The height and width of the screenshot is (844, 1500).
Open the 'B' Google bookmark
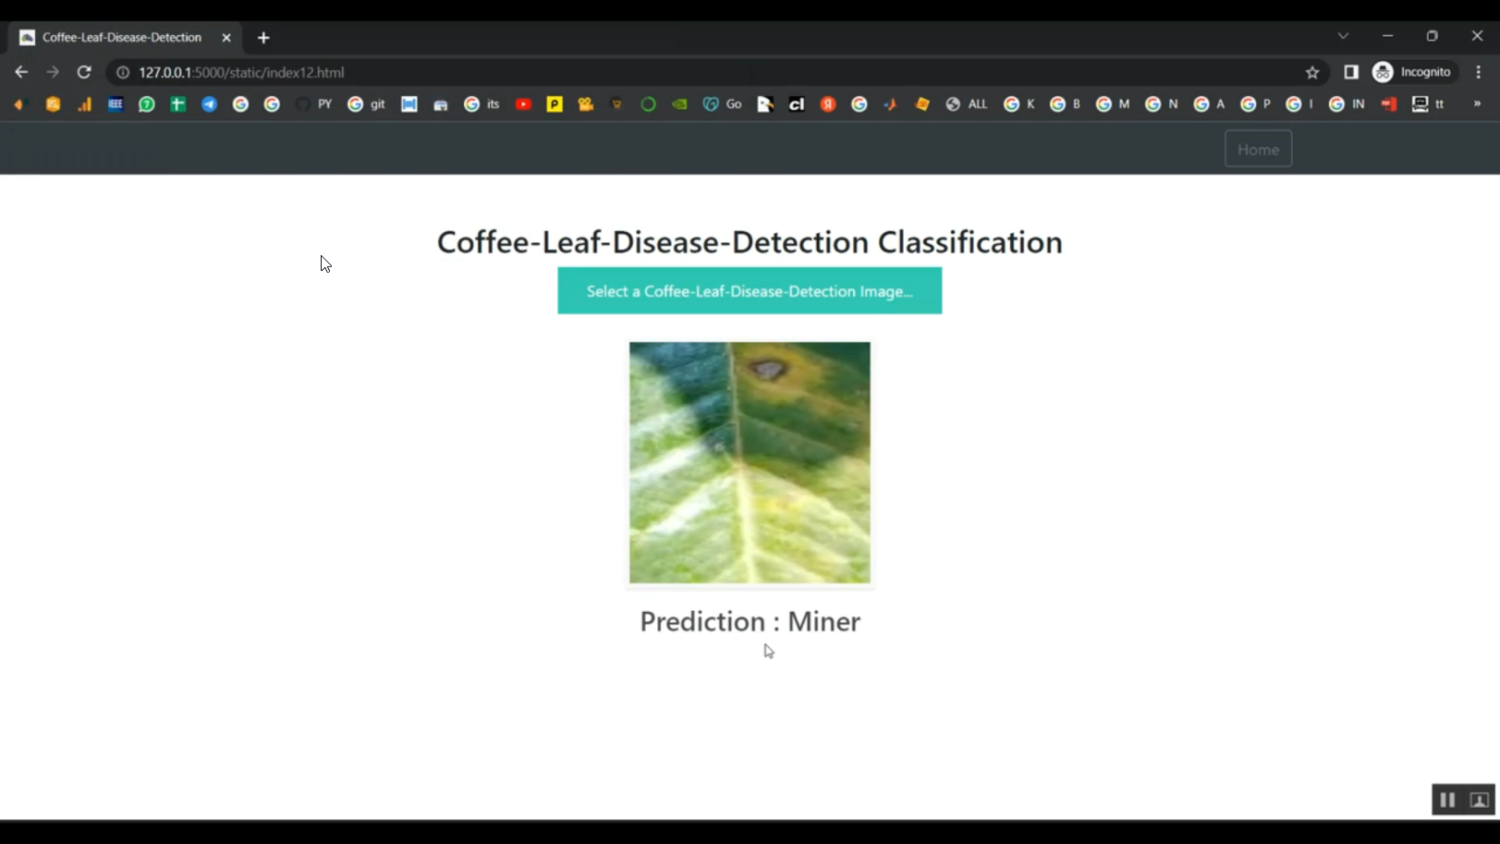point(1065,104)
